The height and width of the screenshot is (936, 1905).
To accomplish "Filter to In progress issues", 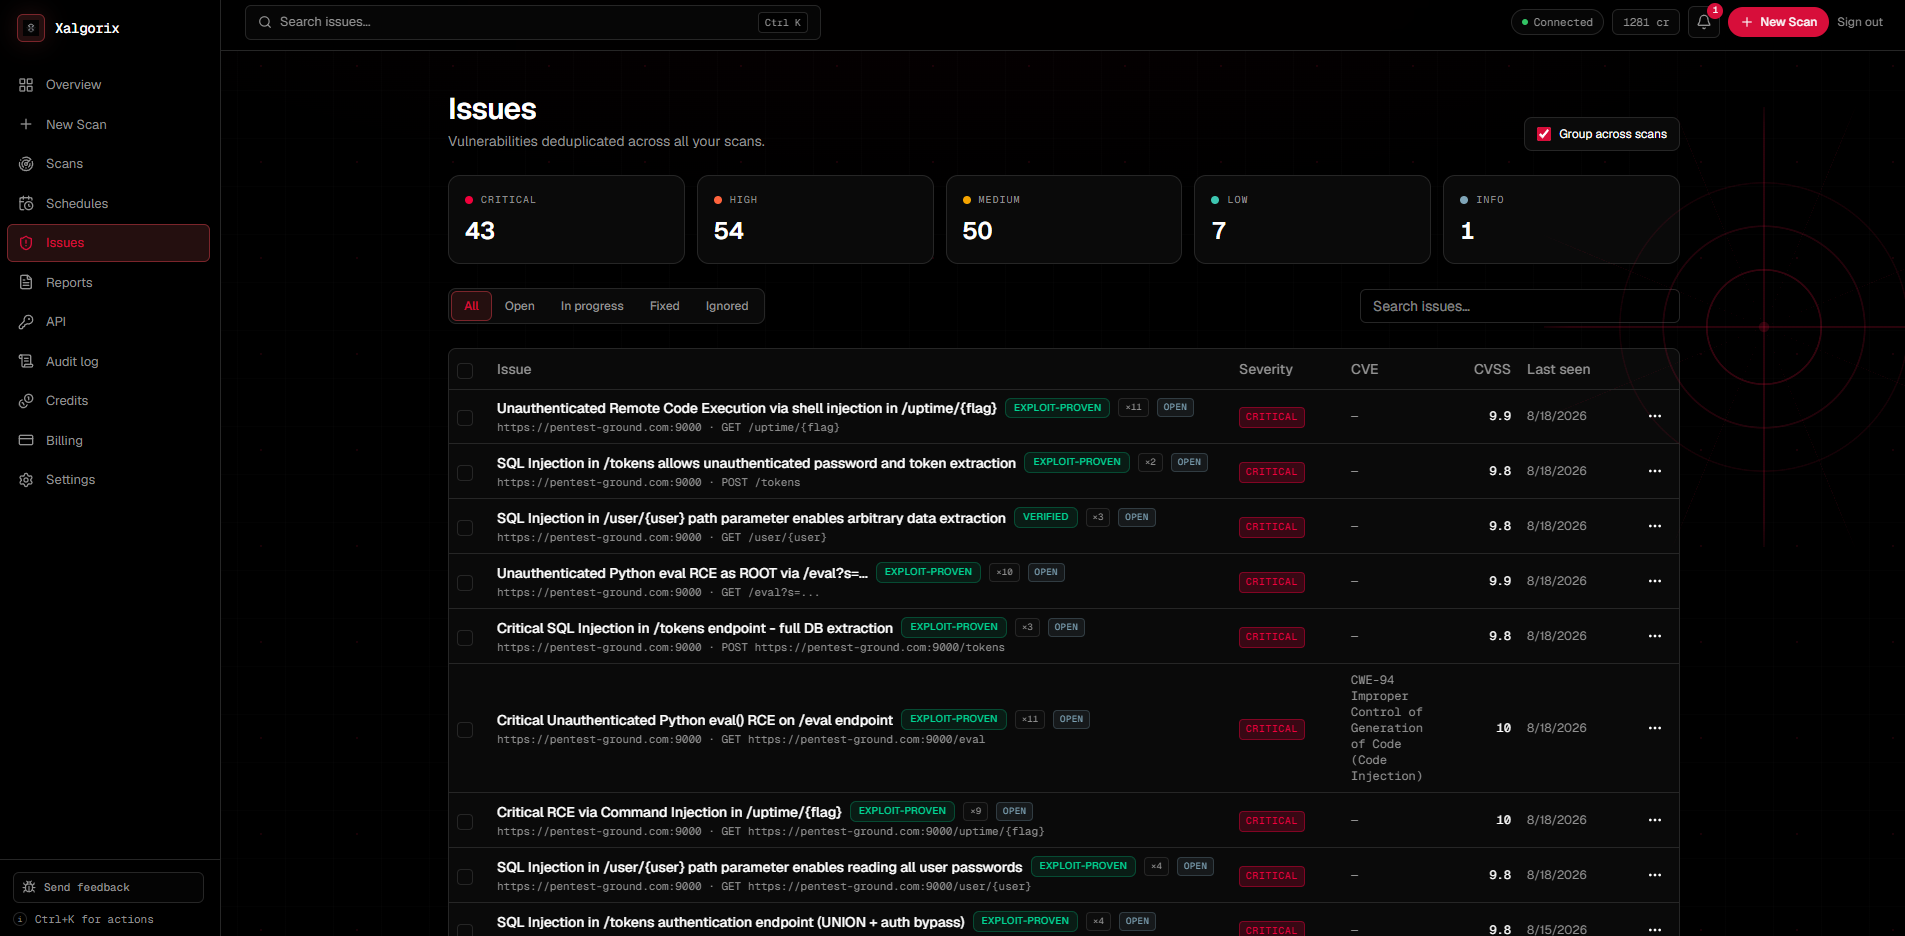I will point(592,306).
